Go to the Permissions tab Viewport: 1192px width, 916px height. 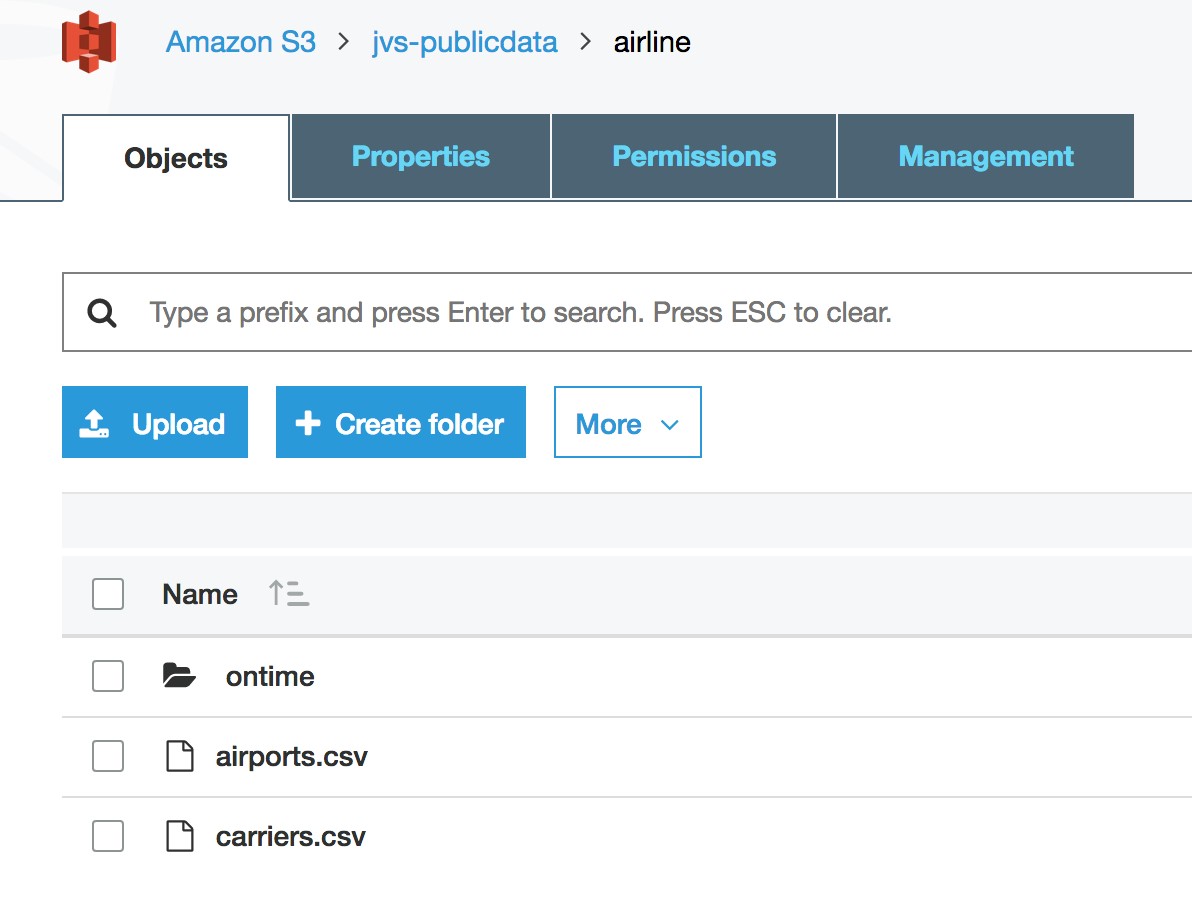pos(694,157)
